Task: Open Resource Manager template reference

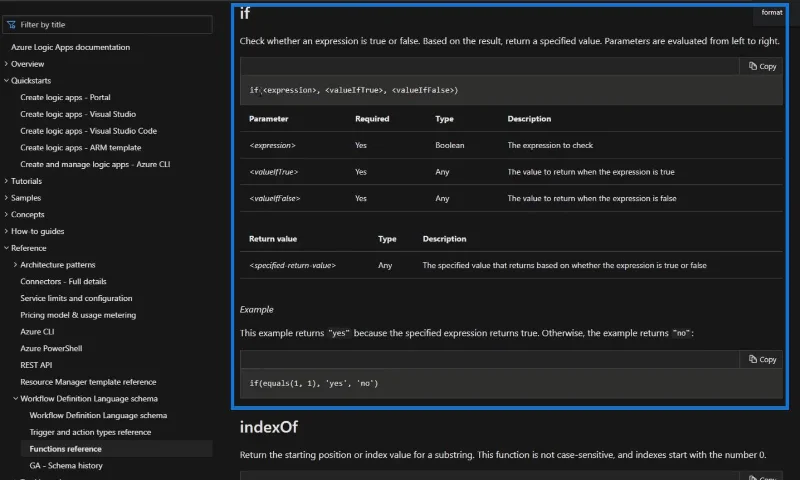Action: pyautogui.click(x=88, y=382)
